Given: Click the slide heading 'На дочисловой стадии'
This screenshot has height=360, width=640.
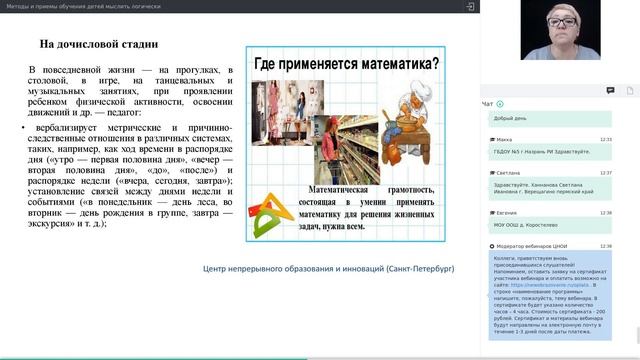Looking at the screenshot, I should point(99,44).
